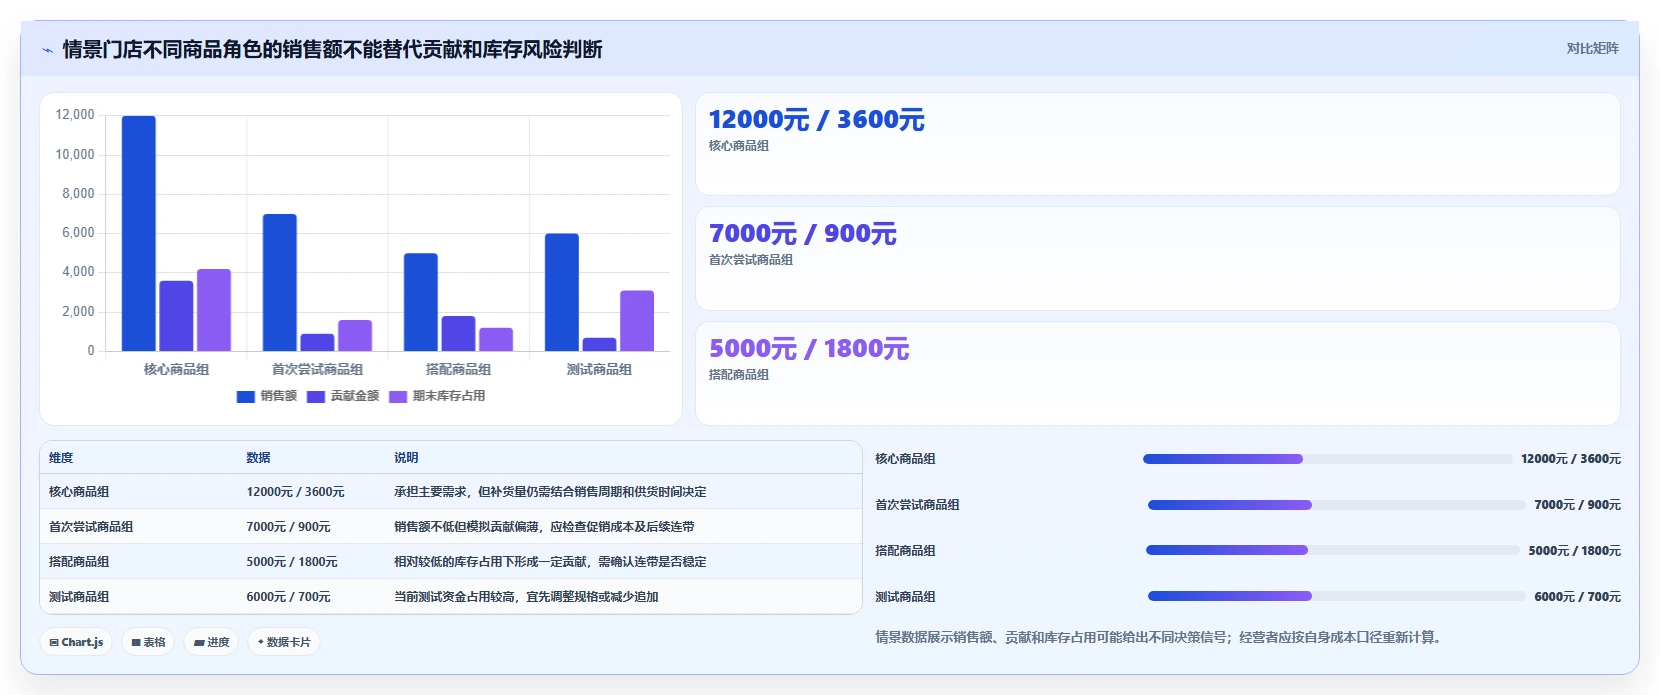
Task: Click 测试商品组 x-axis label in chart
Action: (599, 370)
